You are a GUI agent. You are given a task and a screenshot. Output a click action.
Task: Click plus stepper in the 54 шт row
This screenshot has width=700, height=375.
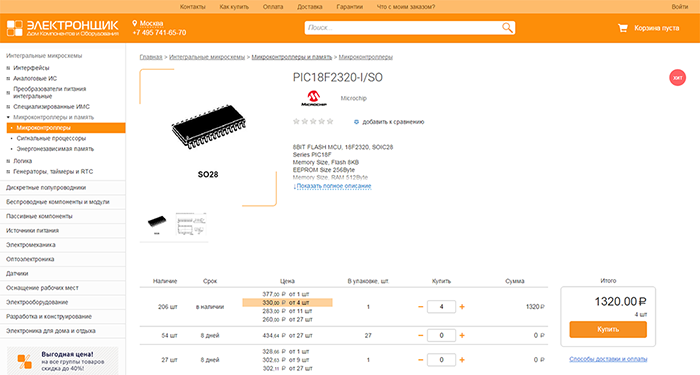[462, 335]
